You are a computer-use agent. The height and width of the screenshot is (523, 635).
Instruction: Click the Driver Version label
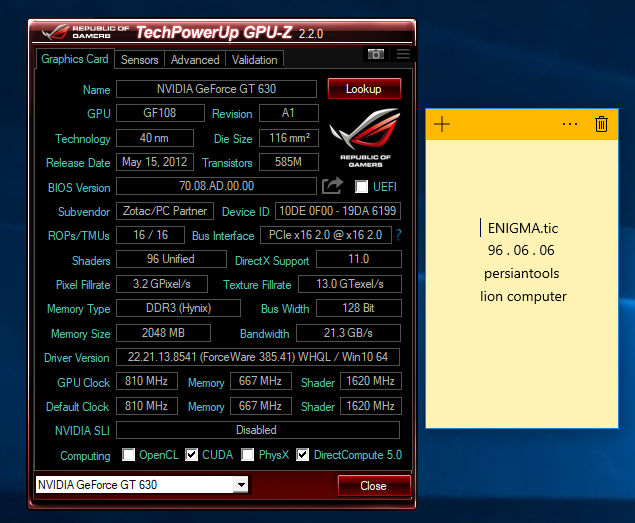(x=77, y=358)
